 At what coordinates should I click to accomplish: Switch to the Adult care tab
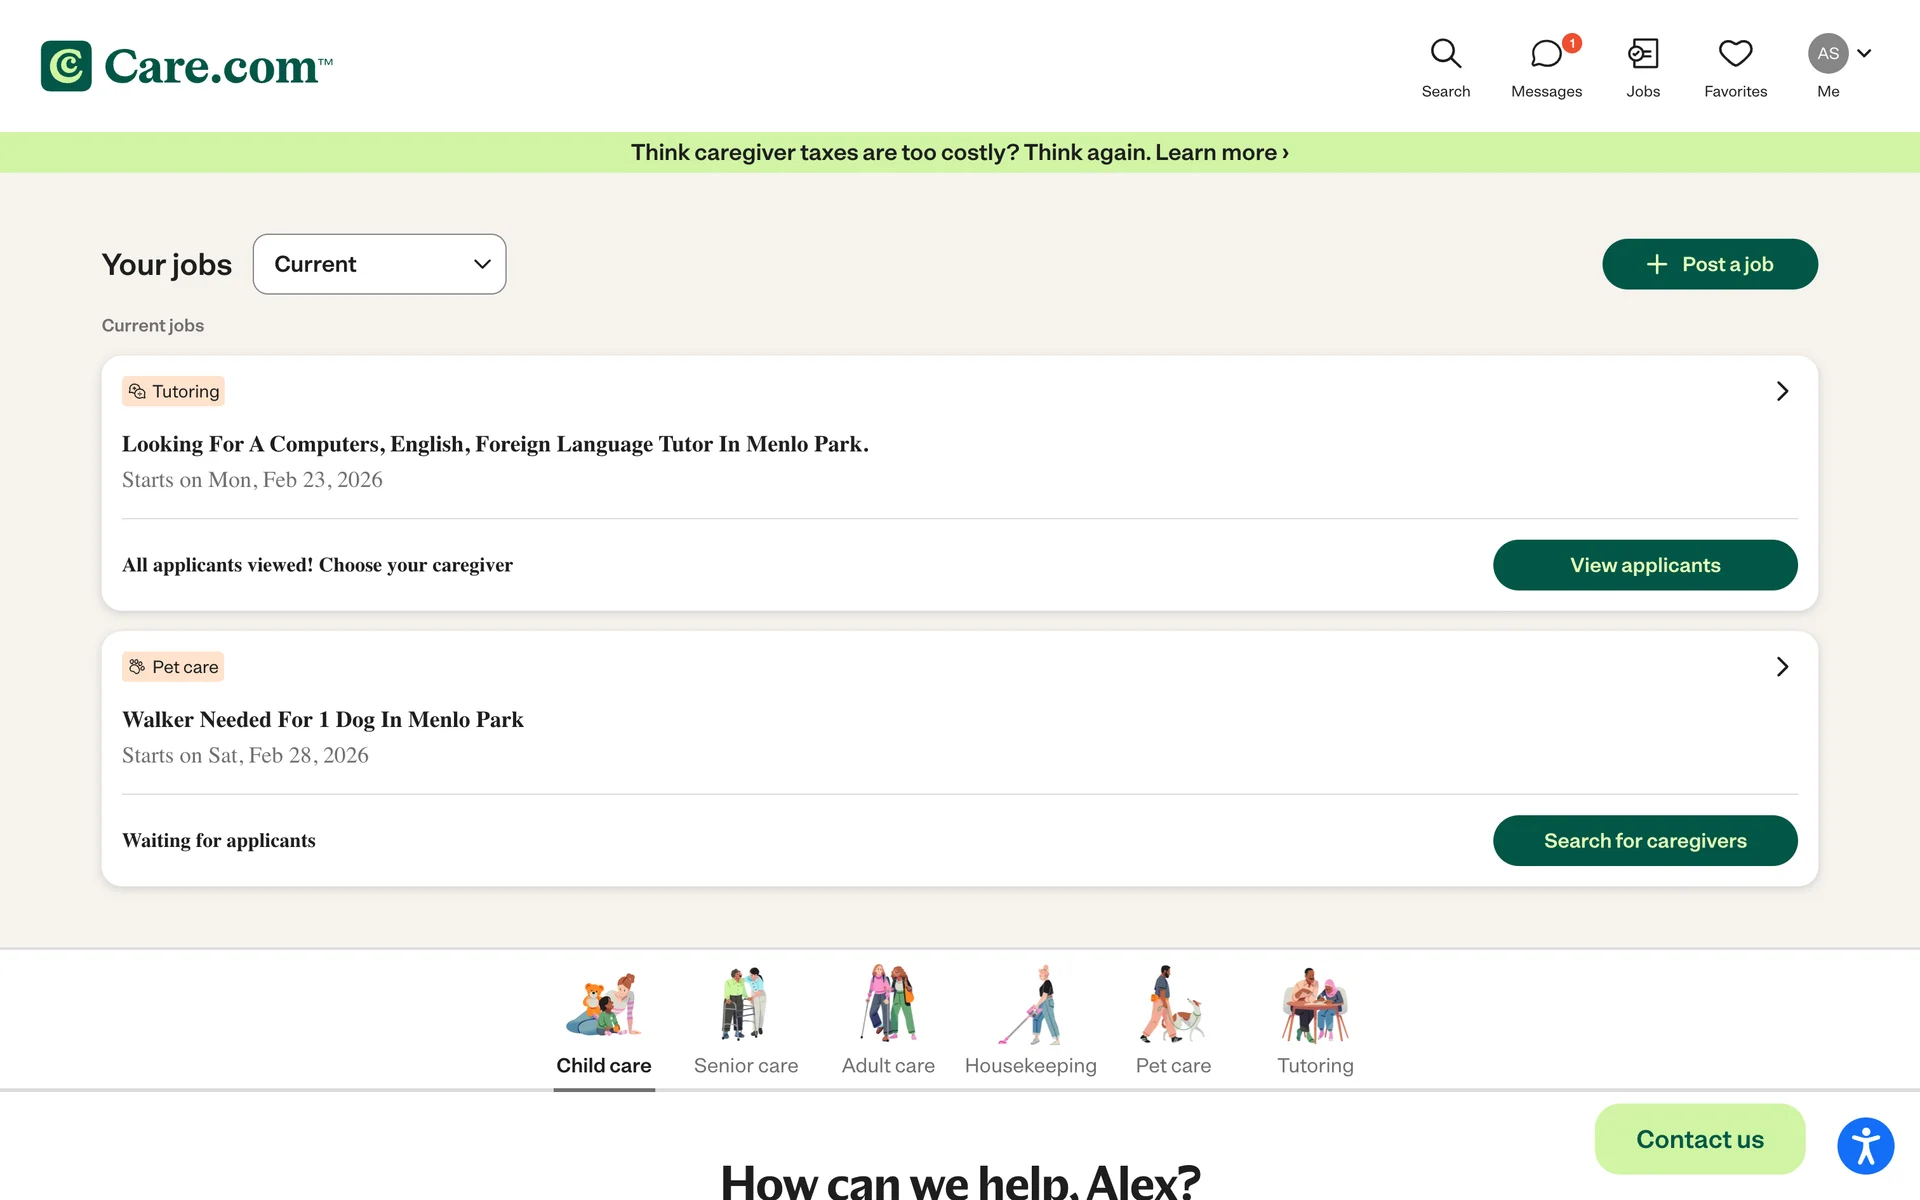888,1065
